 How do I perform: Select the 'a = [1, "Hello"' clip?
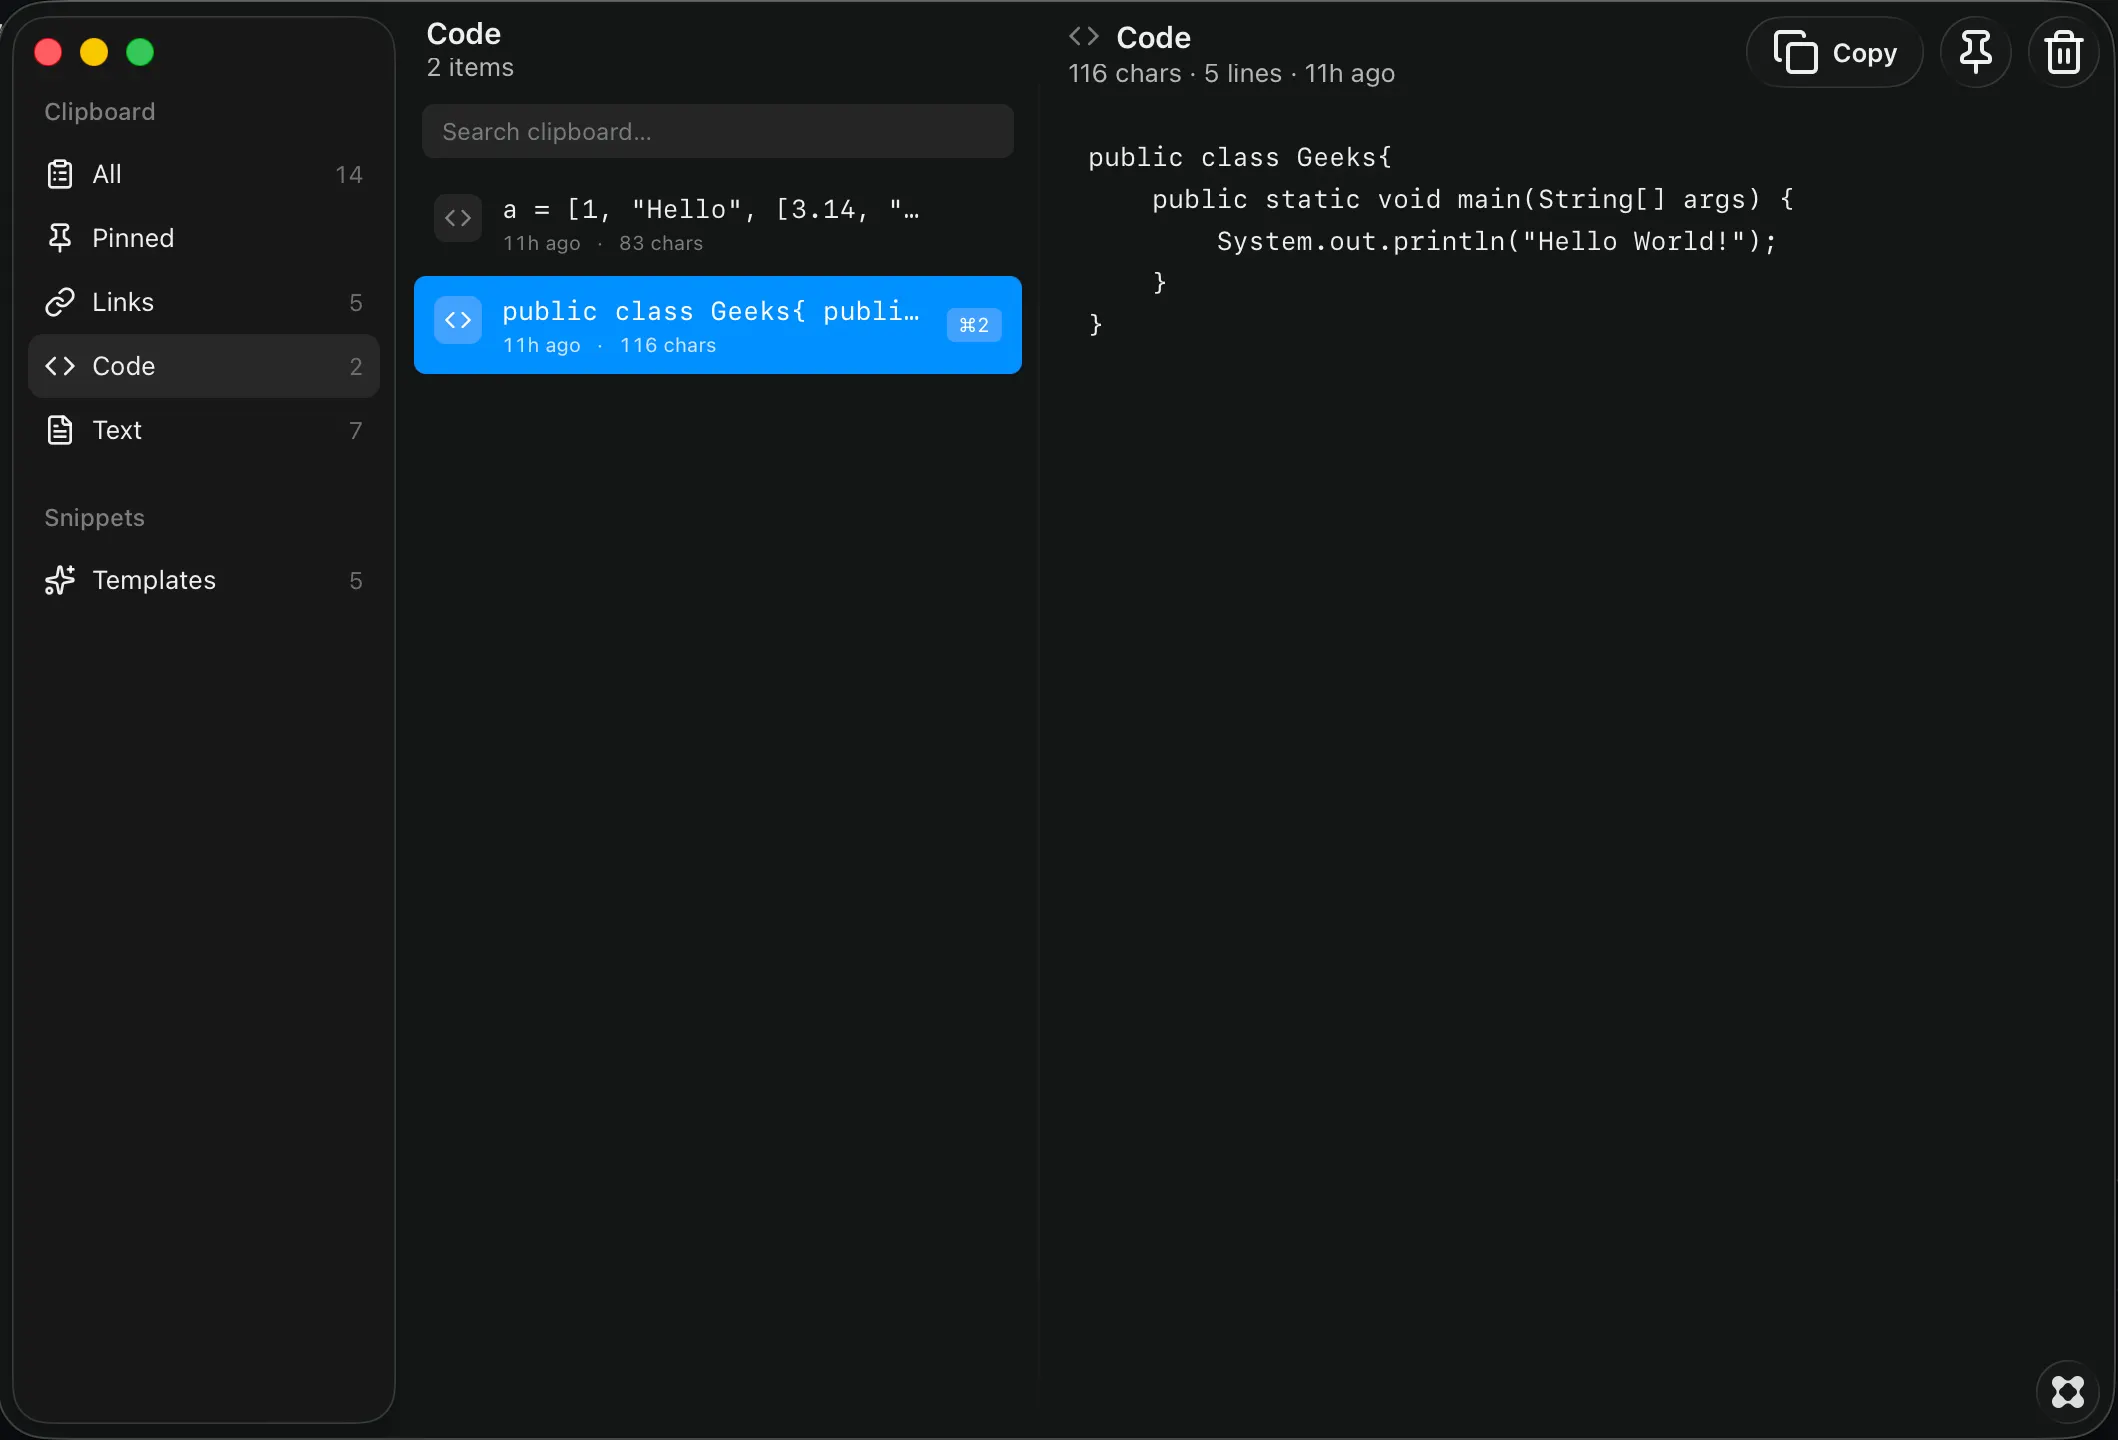[x=718, y=224]
